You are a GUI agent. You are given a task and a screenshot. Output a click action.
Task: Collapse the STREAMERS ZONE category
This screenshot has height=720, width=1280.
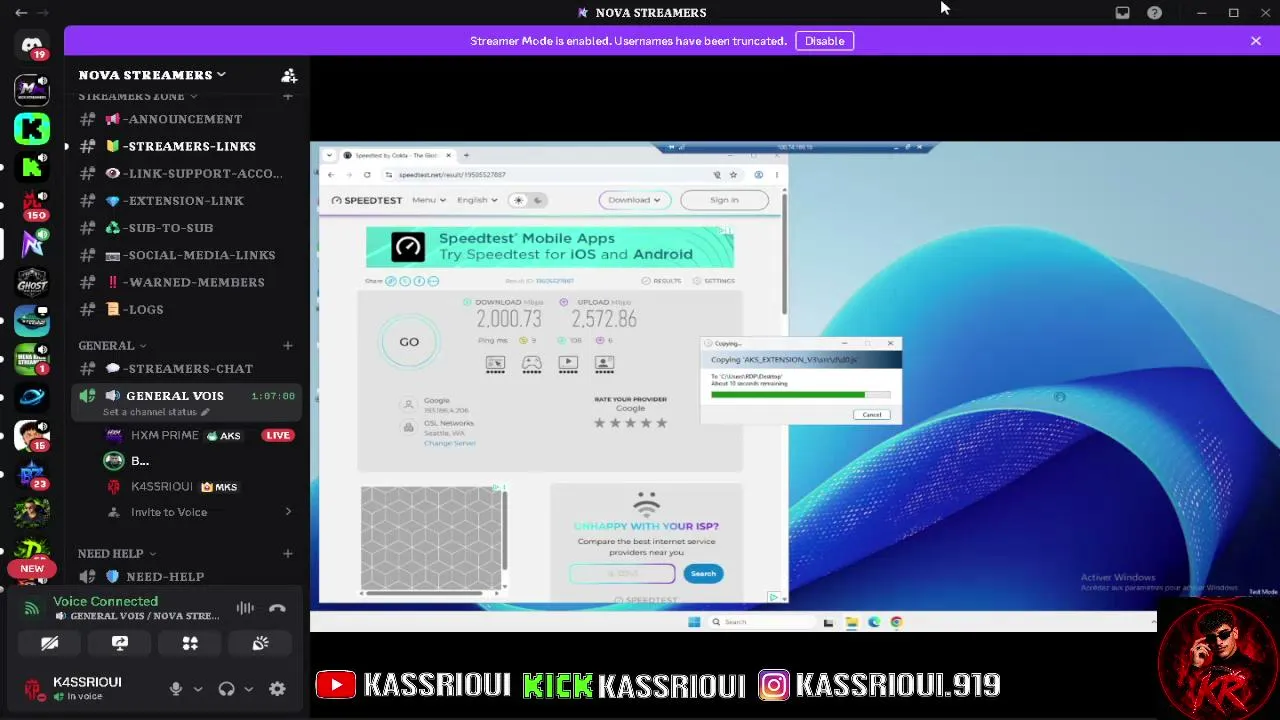click(138, 96)
